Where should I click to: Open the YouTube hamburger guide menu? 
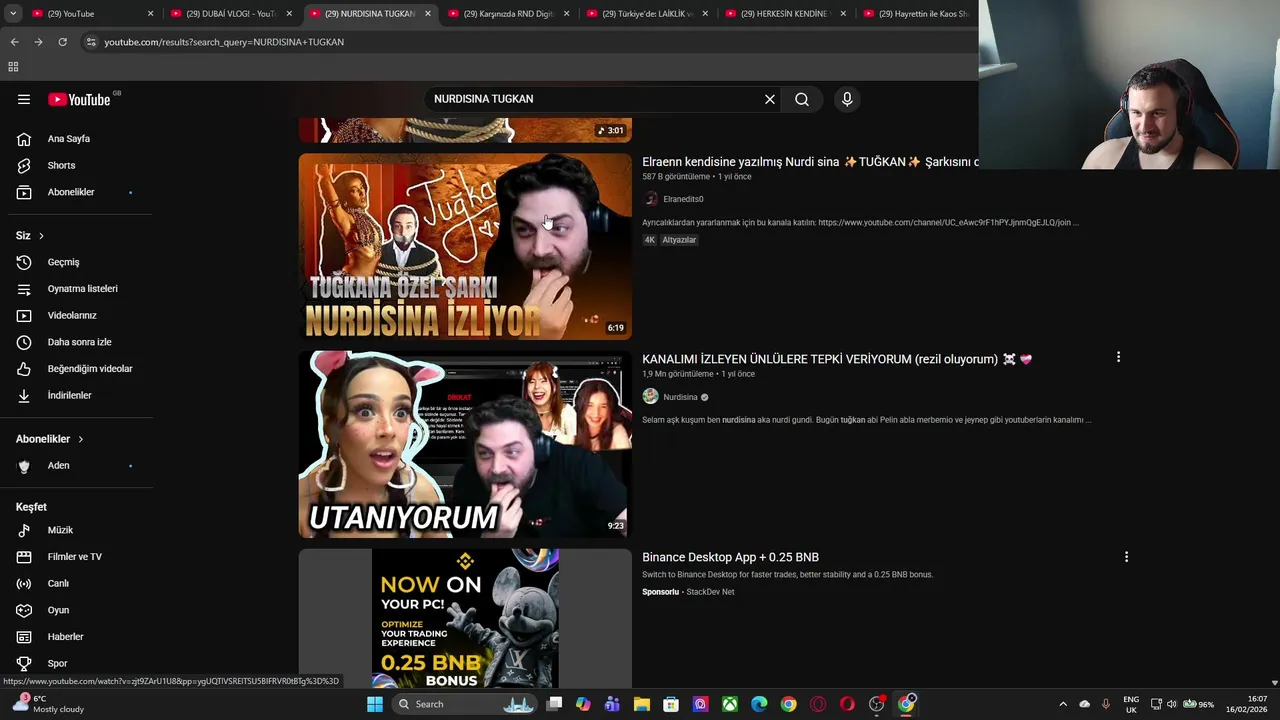click(x=24, y=99)
